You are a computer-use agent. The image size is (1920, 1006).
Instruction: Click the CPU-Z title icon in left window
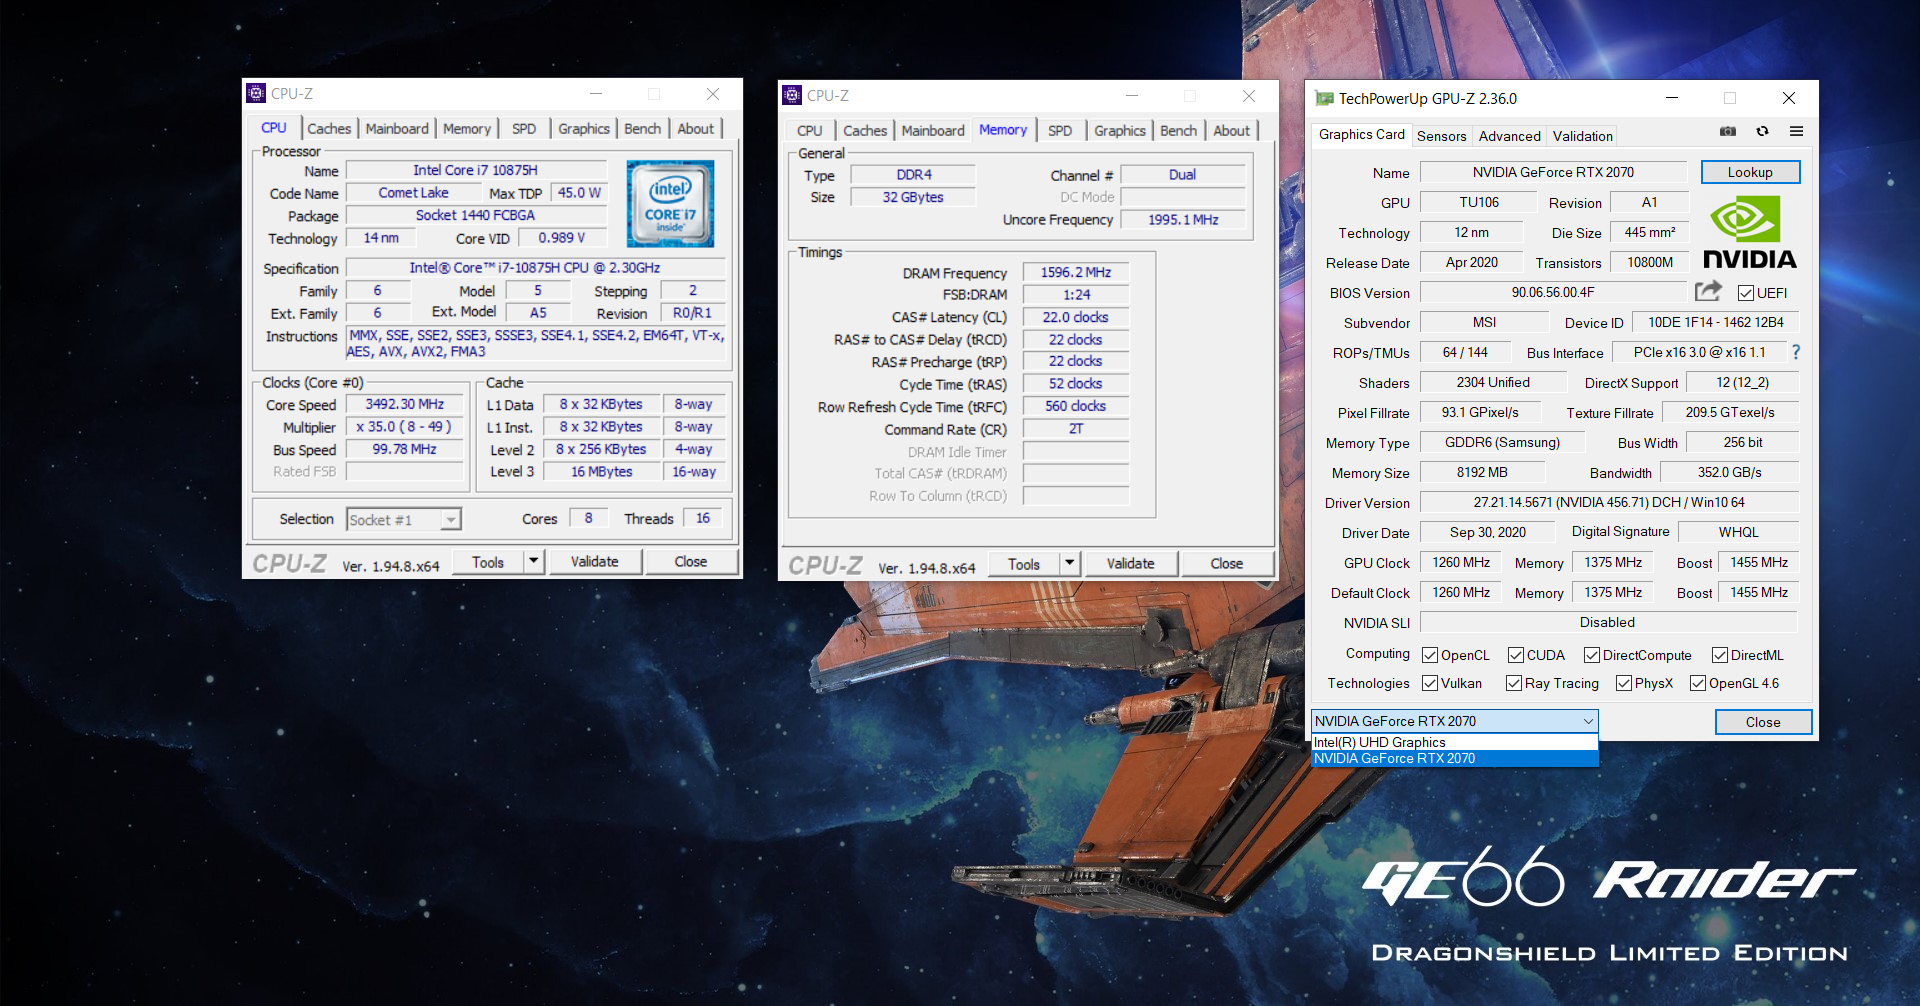tap(256, 93)
